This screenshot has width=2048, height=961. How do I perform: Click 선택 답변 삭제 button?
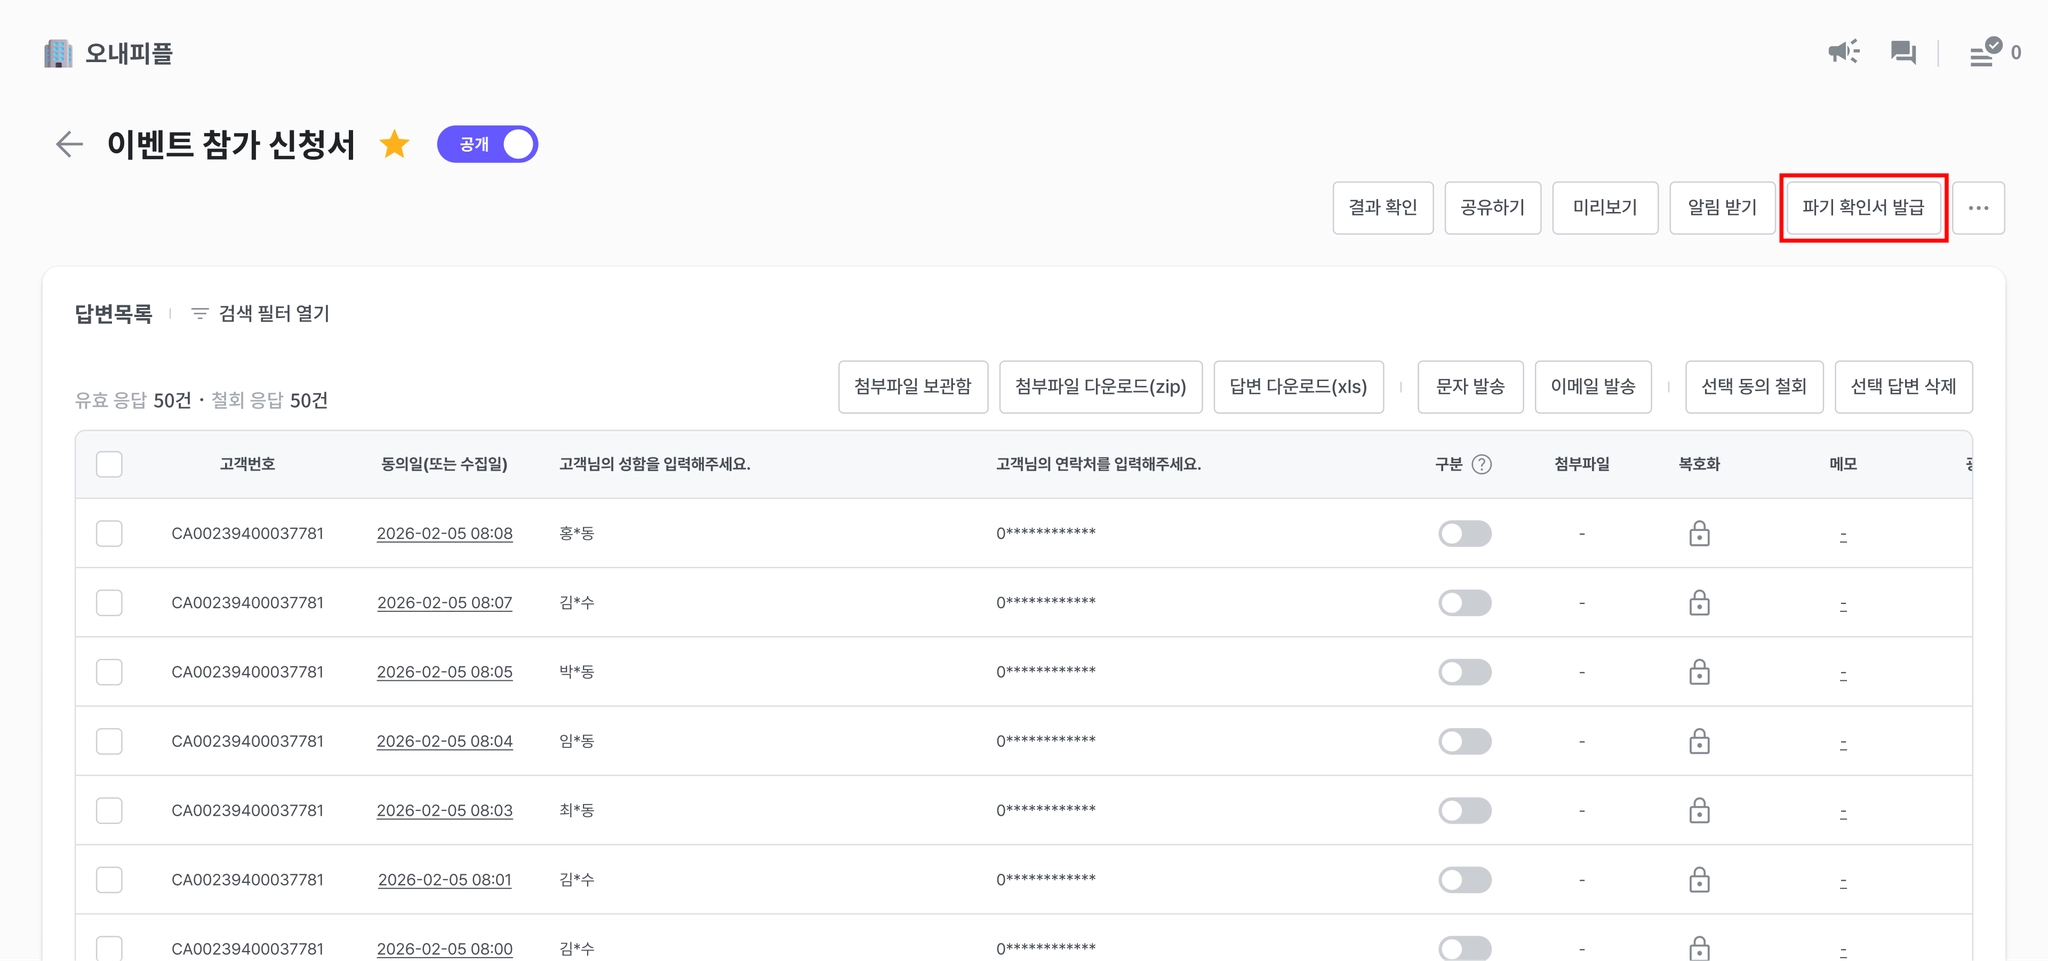(1904, 387)
